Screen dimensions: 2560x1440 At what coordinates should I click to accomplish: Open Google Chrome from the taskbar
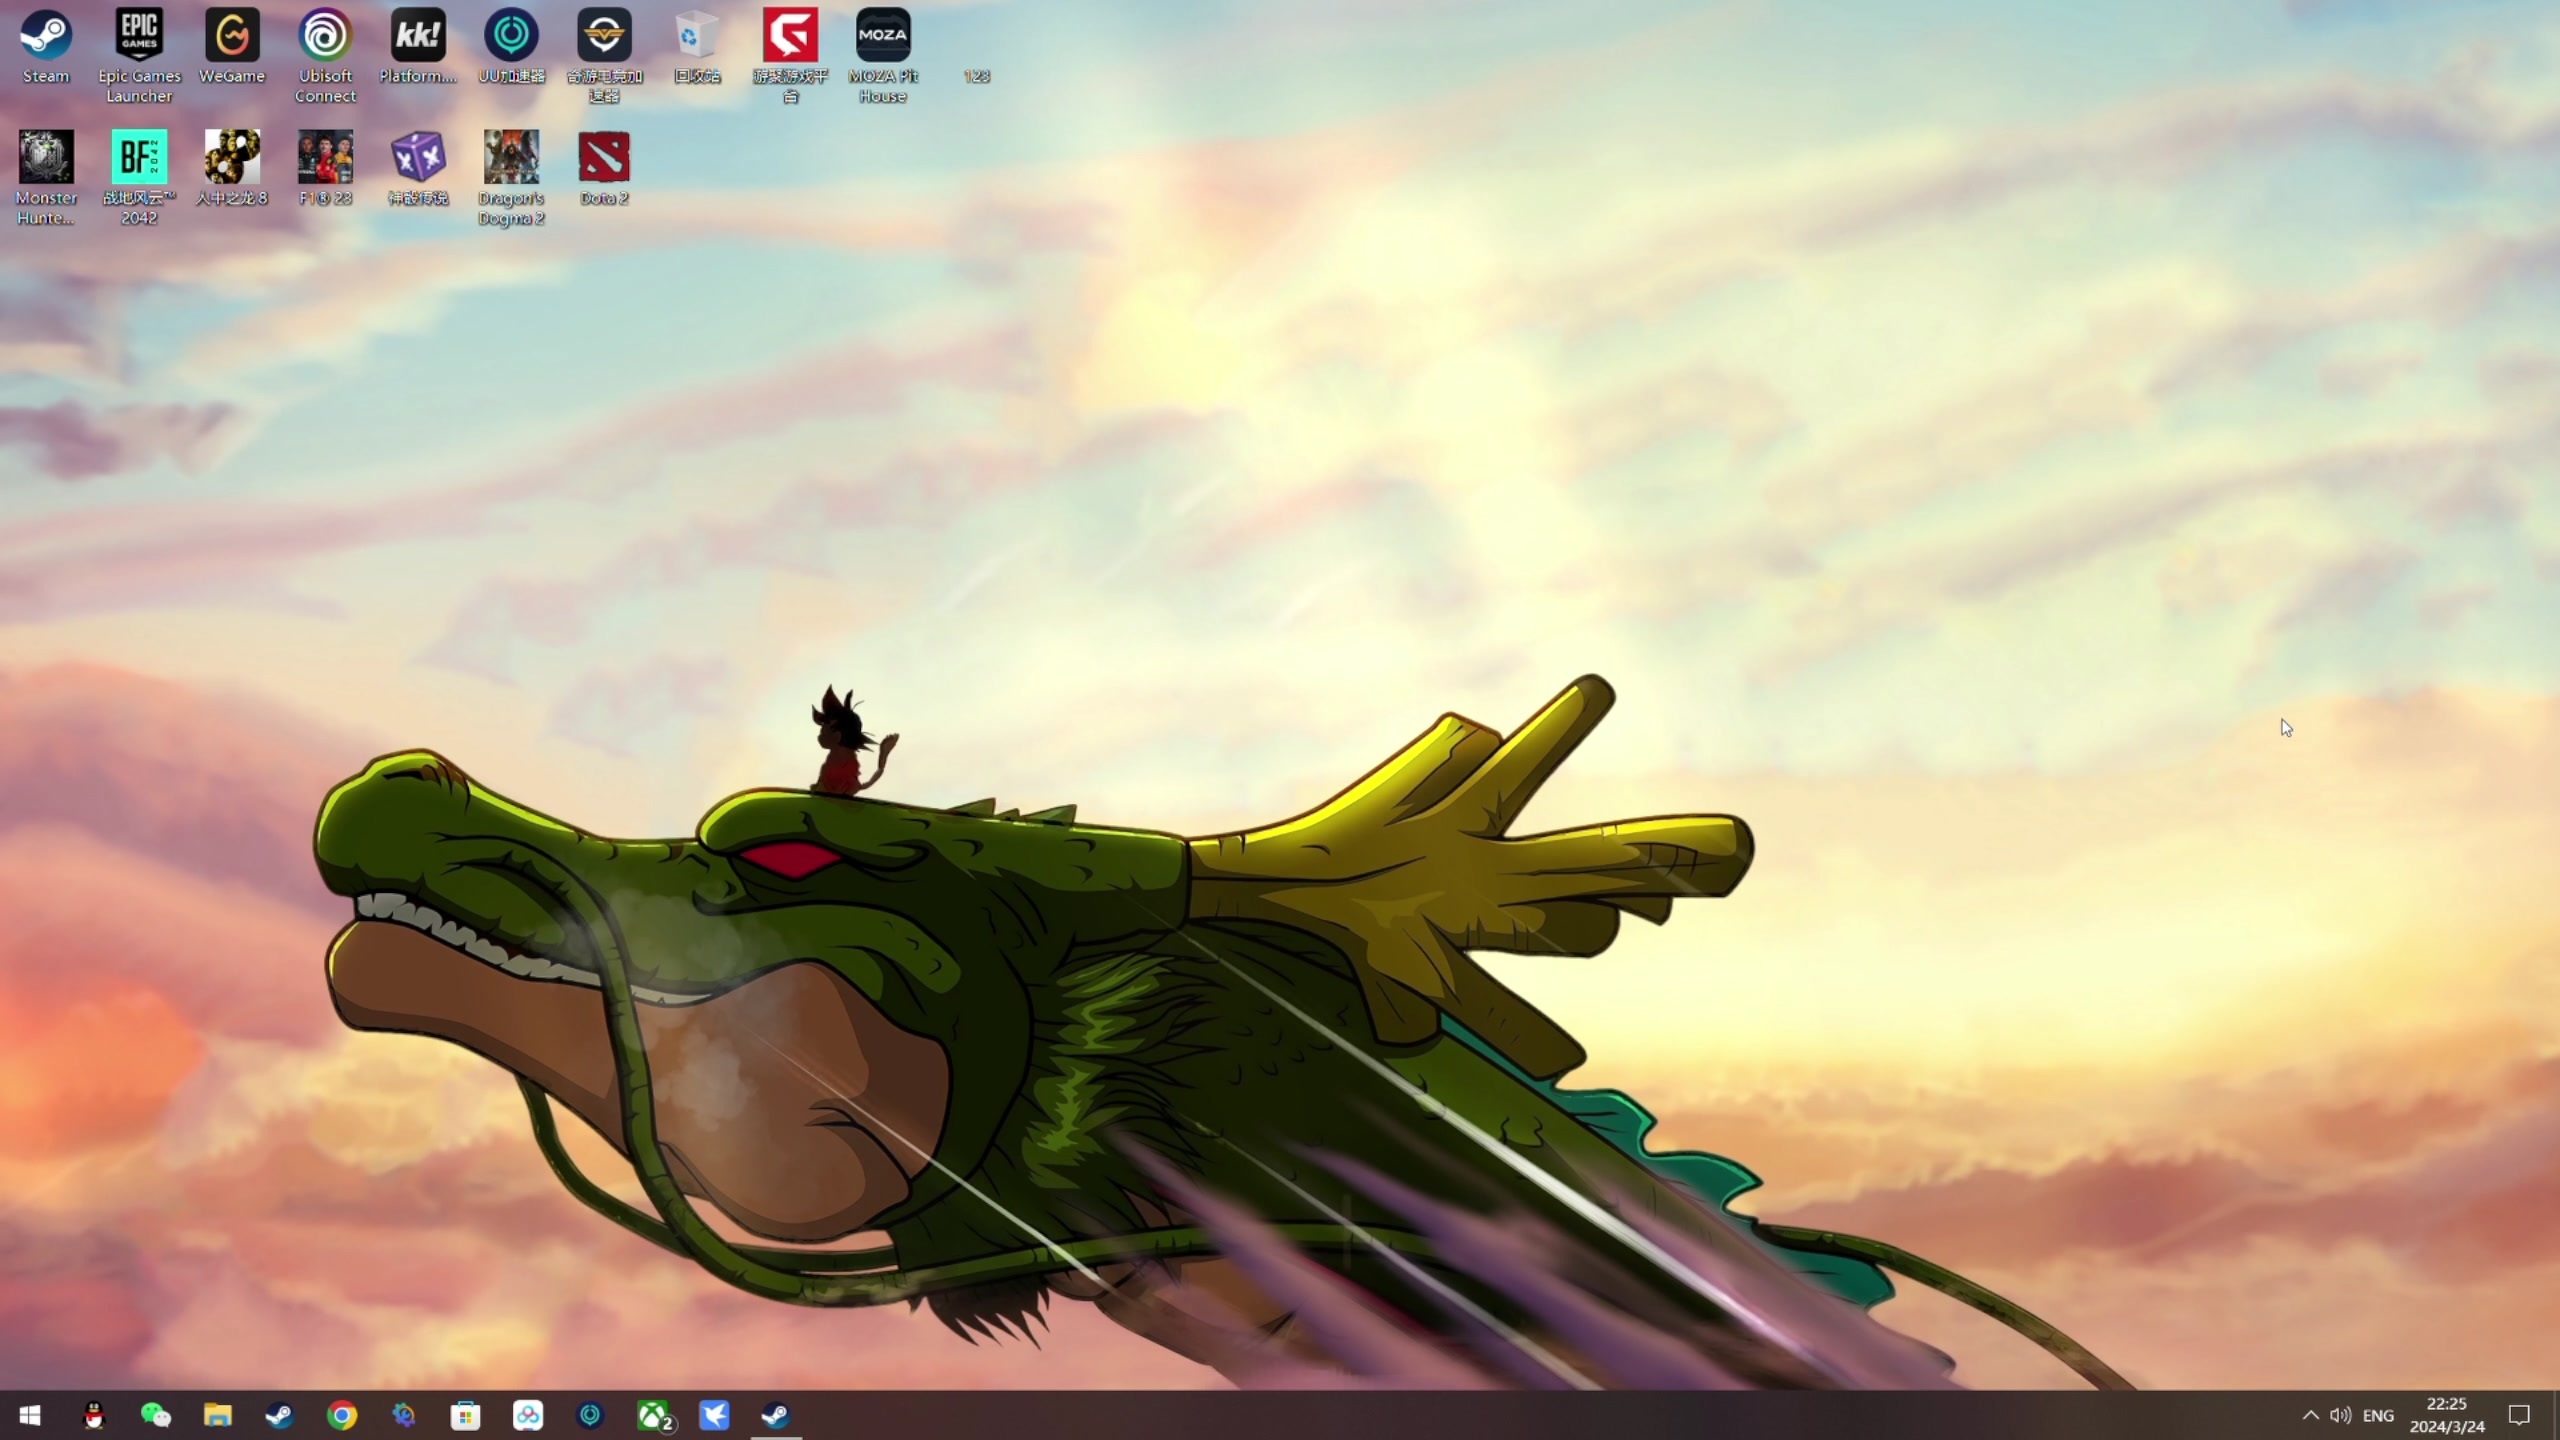pos(342,1415)
